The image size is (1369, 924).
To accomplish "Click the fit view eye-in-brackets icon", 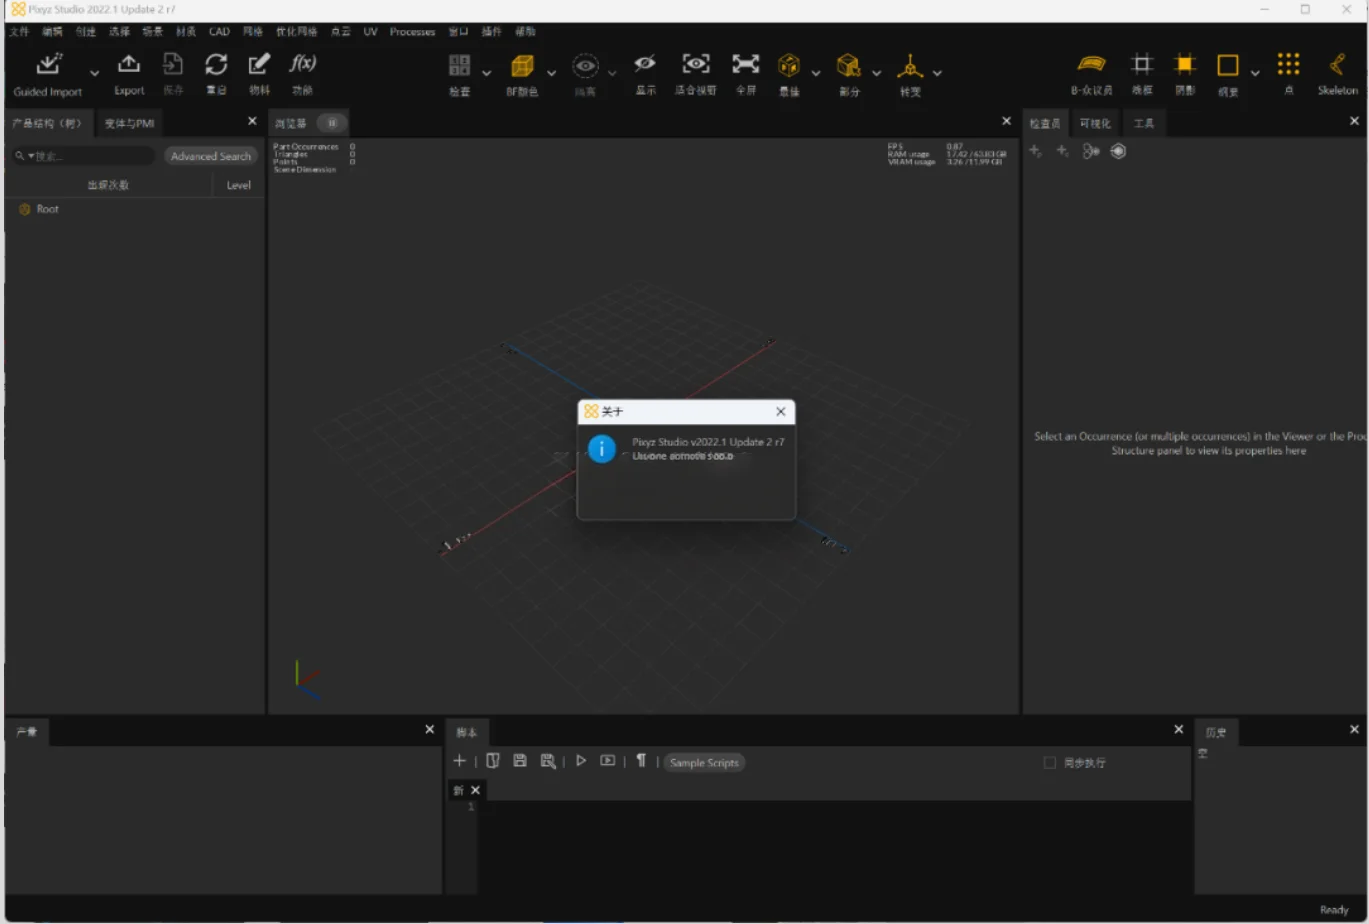I will pyautogui.click(x=696, y=64).
